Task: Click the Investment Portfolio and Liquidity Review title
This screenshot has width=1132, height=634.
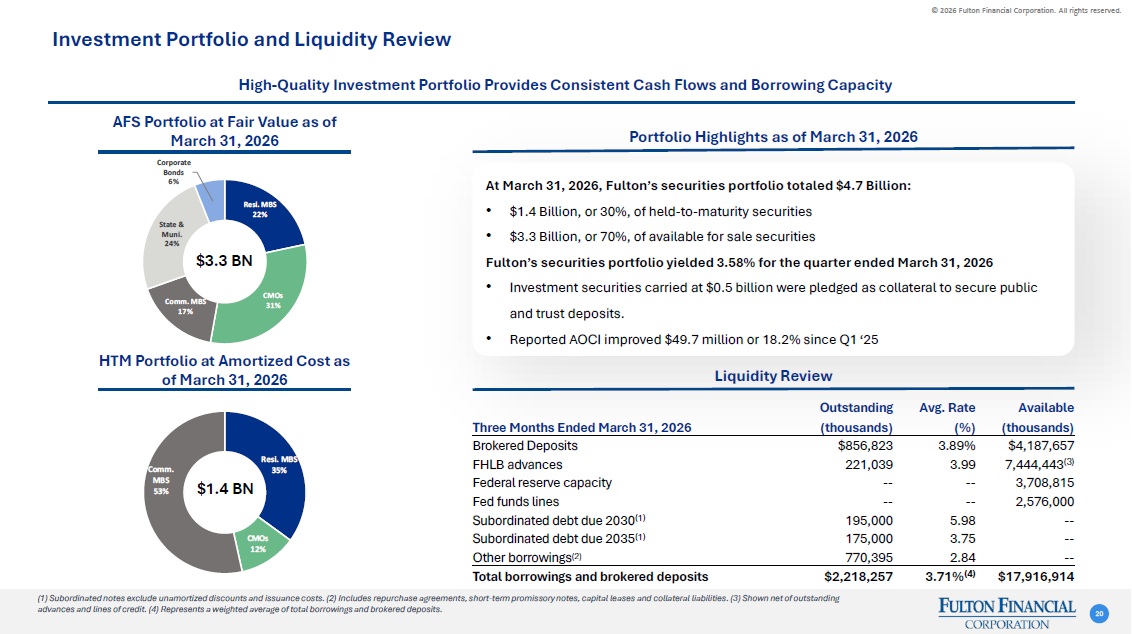Action: point(251,39)
